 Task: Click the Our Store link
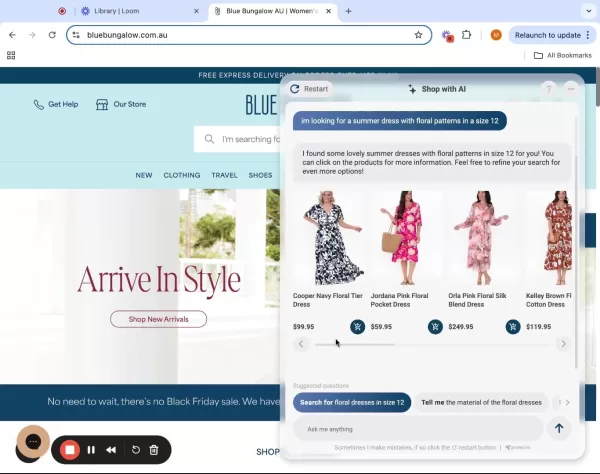click(x=121, y=104)
